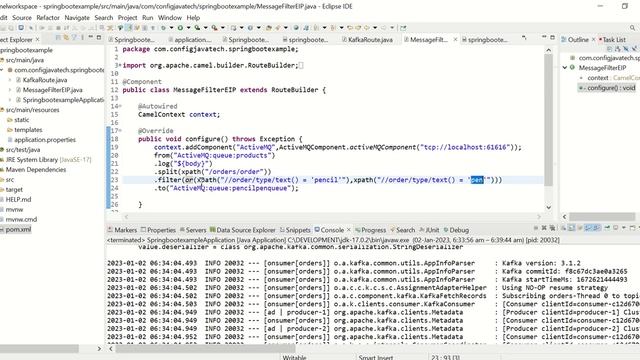Toggle Word Wrap in Console toolbar
640x360 pixels.
click(580, 228)
